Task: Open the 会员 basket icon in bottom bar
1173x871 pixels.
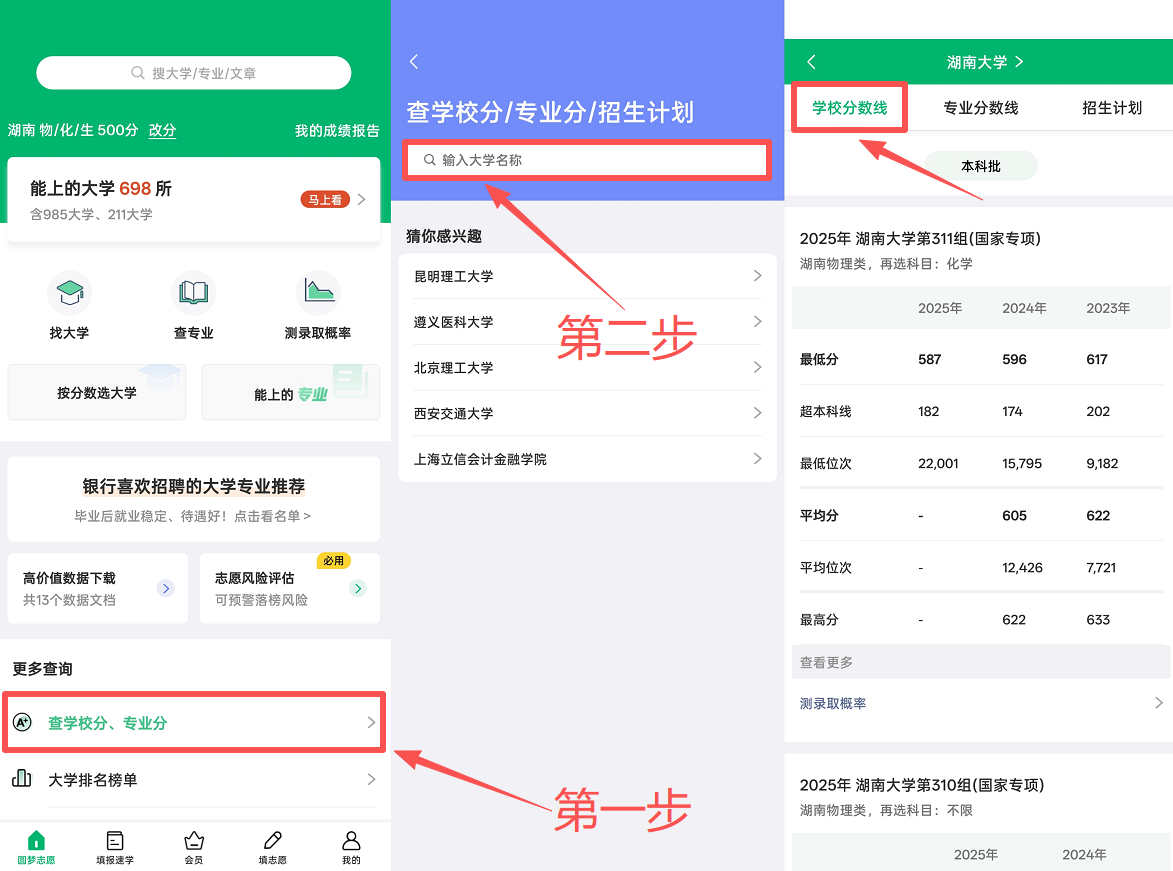Action: point(194,841)
